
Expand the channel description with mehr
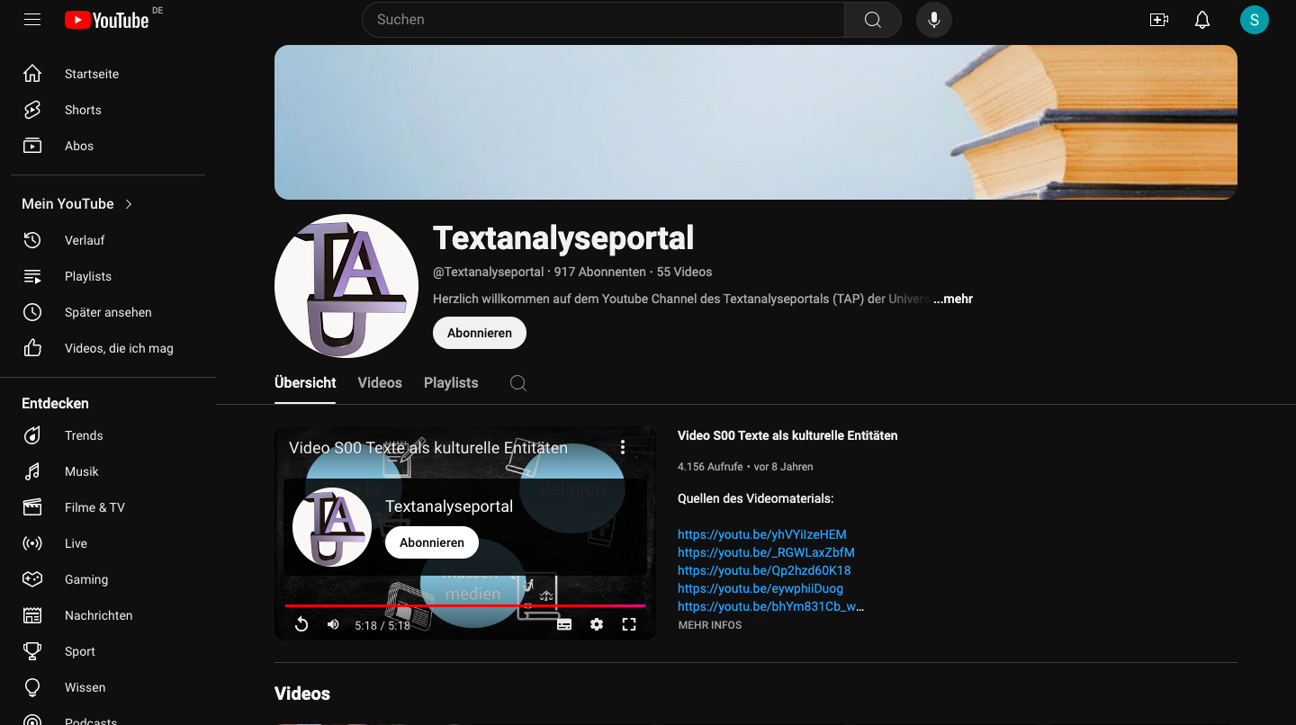(952, 298)
